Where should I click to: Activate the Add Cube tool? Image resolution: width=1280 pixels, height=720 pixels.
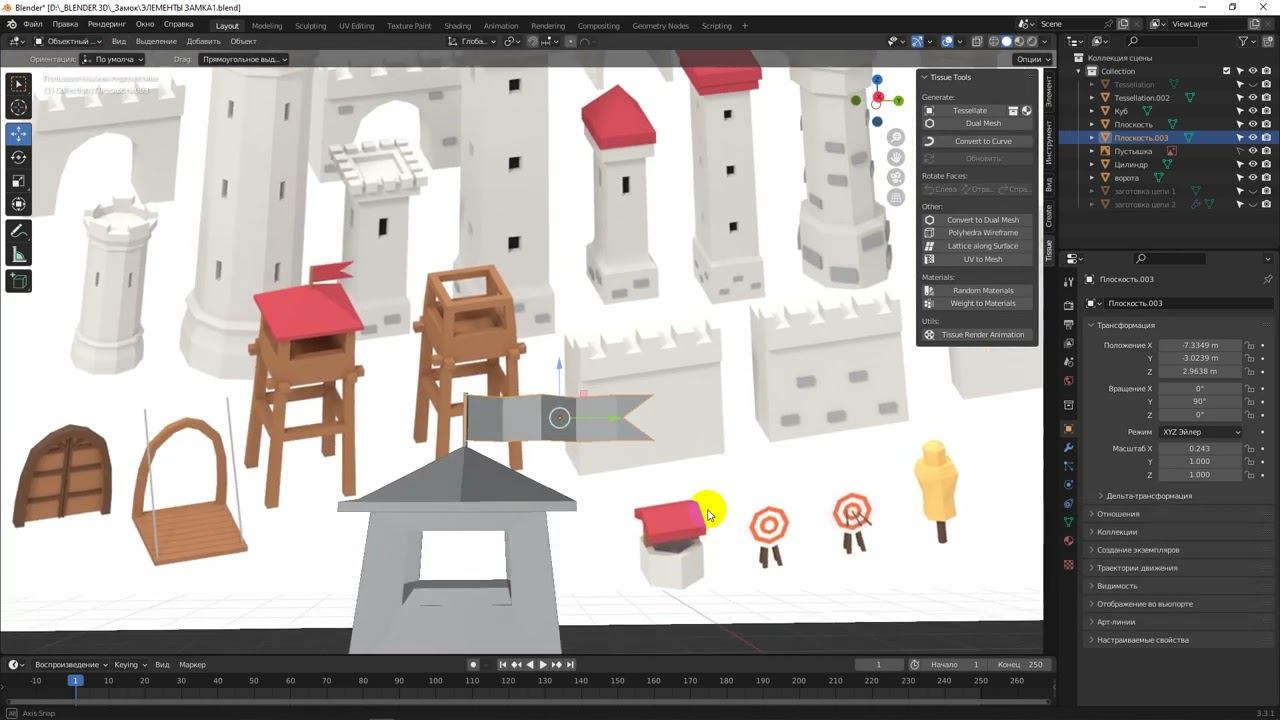coord(19,281)
